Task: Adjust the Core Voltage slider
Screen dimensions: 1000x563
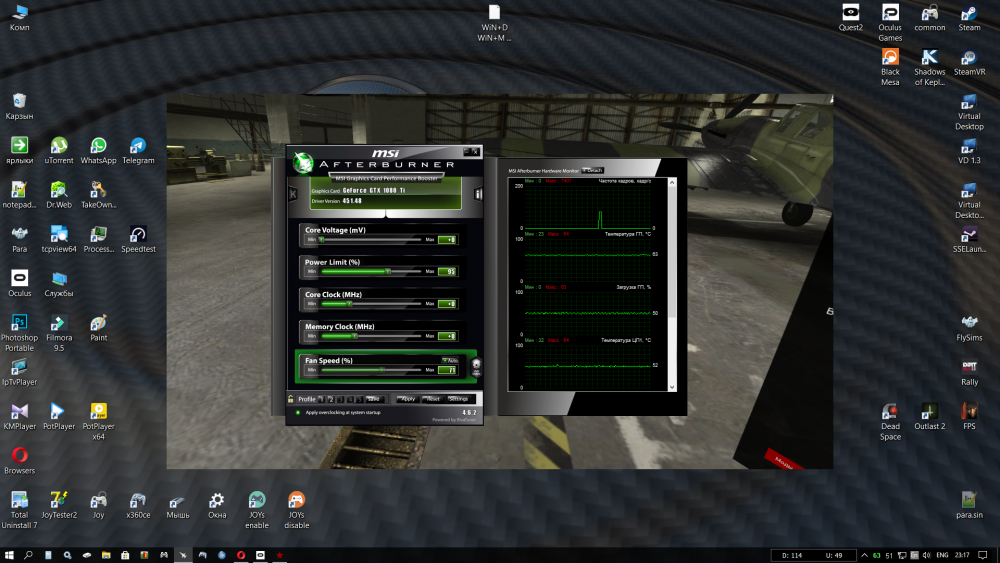Action: pyautogui.click(x=371, y=240)
